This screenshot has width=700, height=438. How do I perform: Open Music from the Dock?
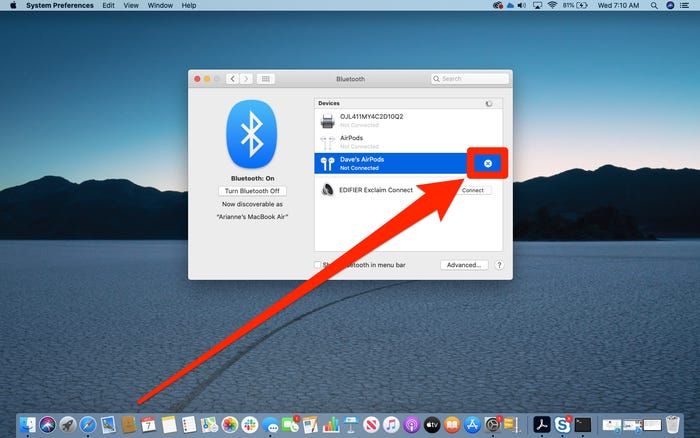pyautogui.click(x=391, y=425)
